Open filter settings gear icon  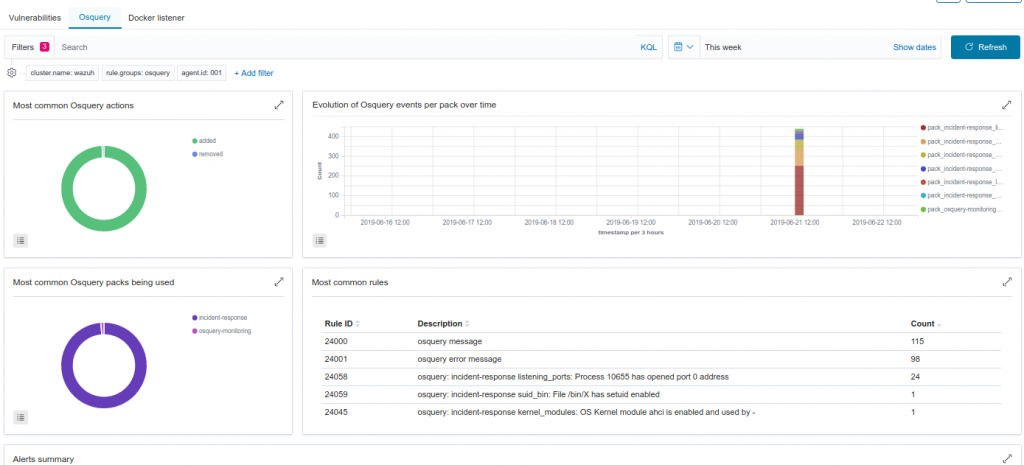pos(11,72)
